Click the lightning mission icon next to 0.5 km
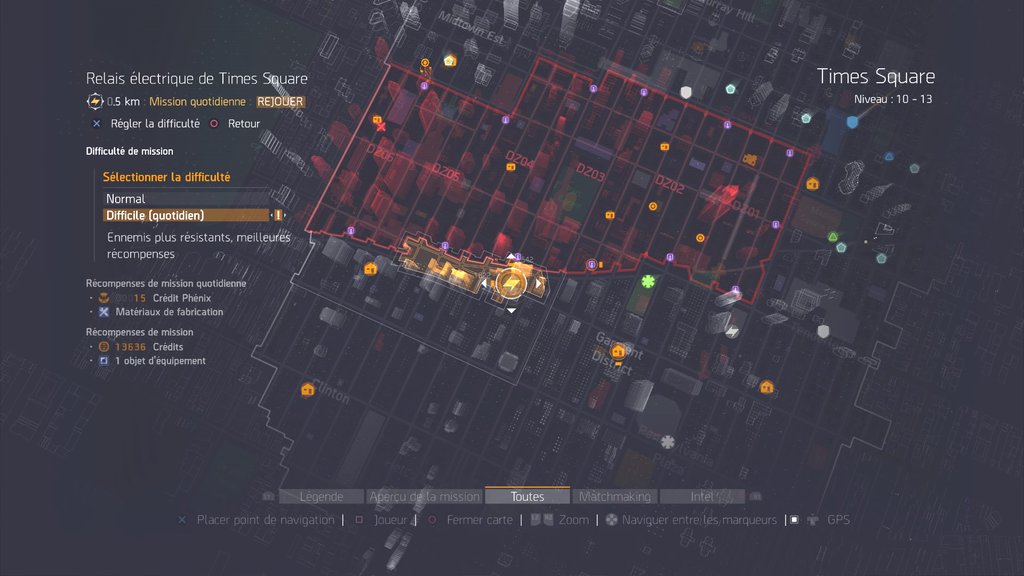Viewport: 1024px width, 576px height. pyautogui.click(x=95, y=101)
